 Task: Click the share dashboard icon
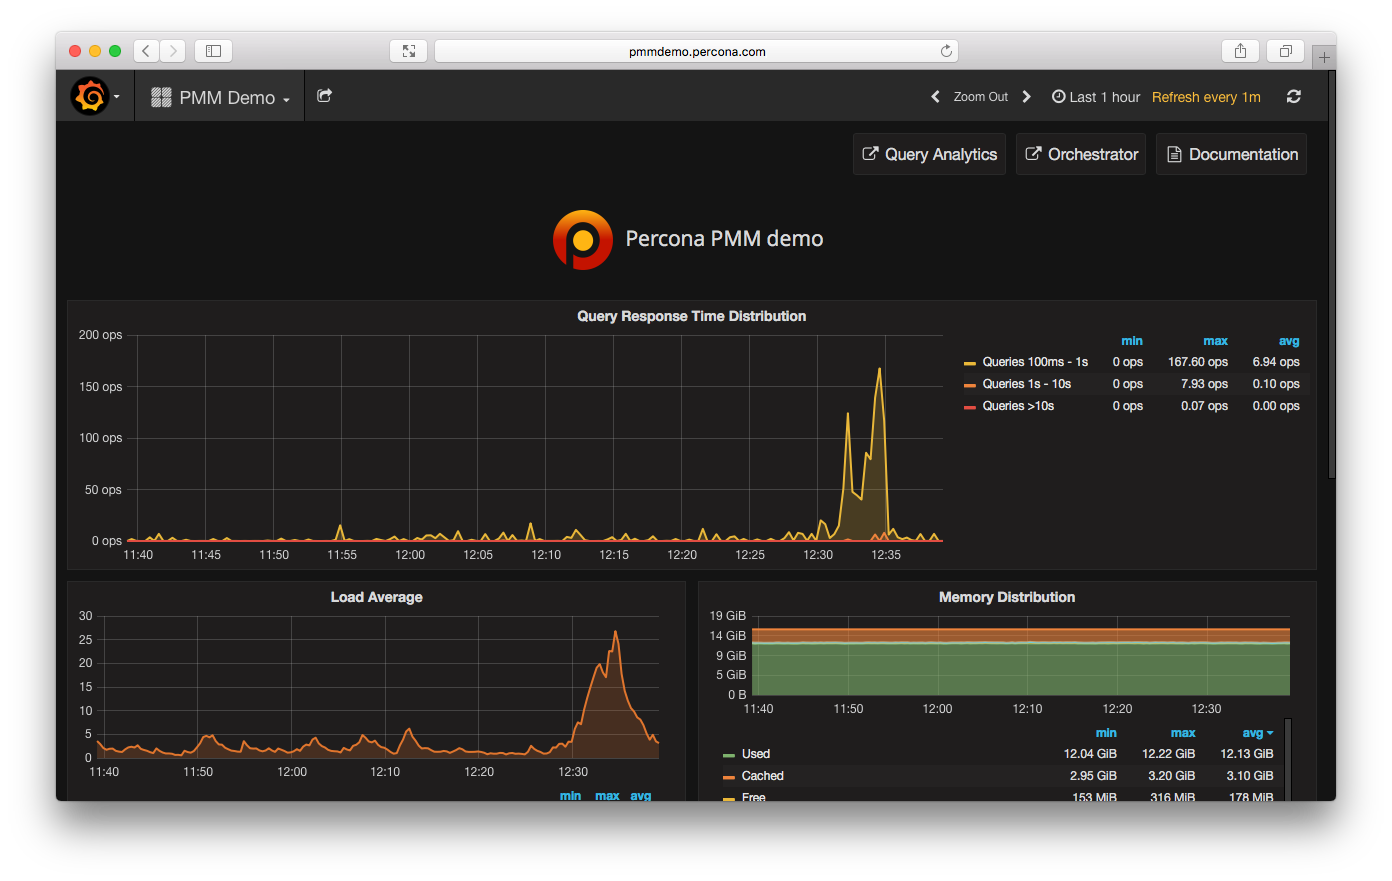(x=324, y=96)
